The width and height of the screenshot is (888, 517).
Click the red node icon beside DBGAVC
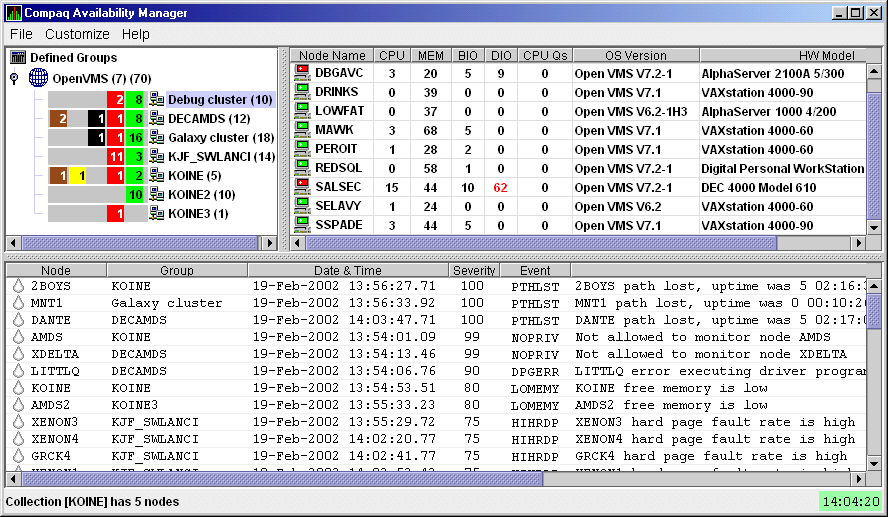[x=302, y=73]
